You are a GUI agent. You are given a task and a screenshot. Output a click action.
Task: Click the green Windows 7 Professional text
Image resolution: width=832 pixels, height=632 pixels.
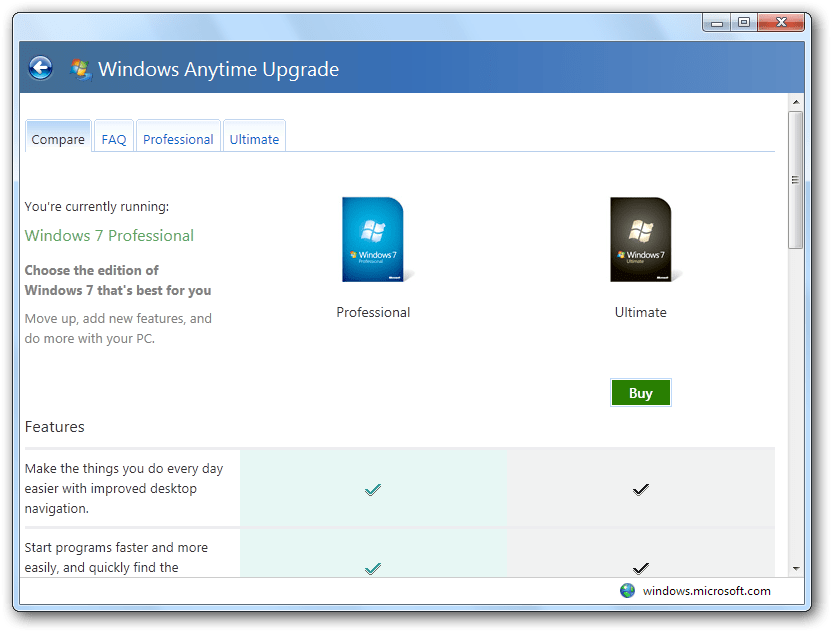(109, 236)
